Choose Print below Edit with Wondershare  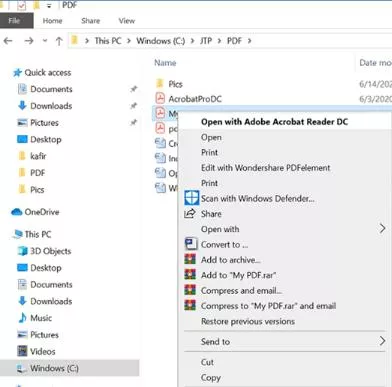tap(209, 183)
